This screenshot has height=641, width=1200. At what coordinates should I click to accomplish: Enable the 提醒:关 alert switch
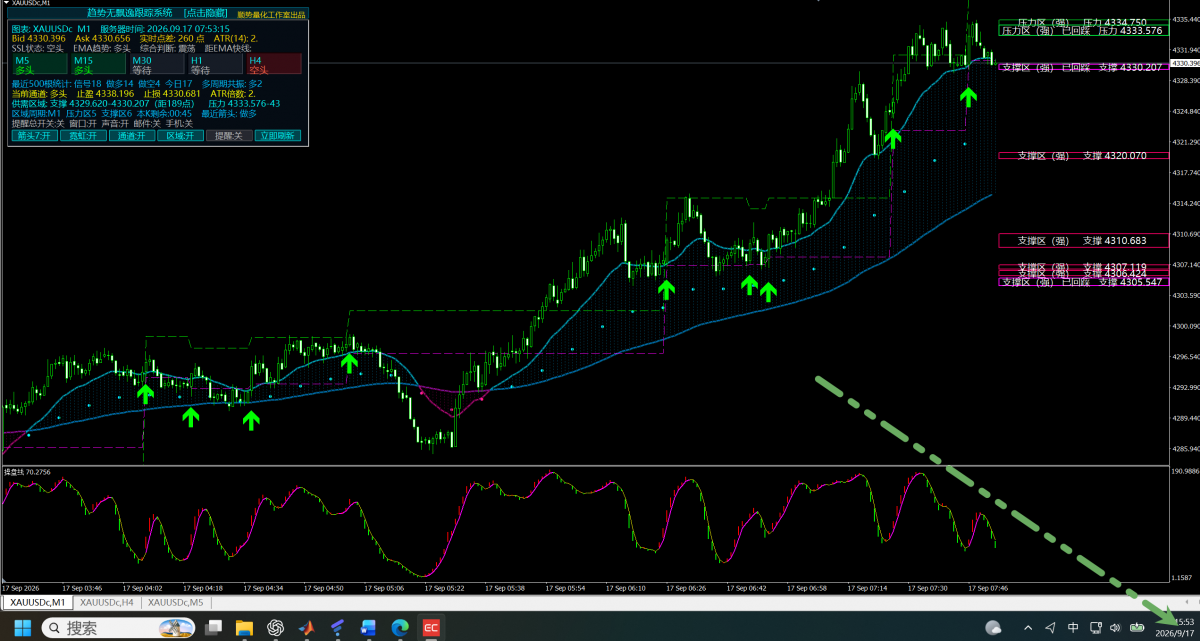tap(229, 136)
